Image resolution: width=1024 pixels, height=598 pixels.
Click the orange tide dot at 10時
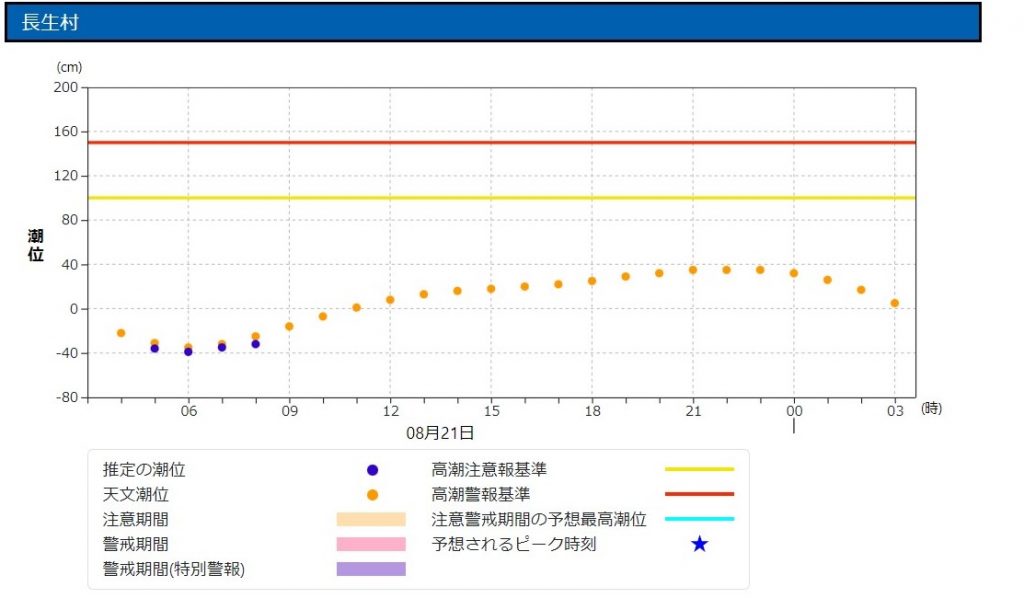click(x=323, y=317)
